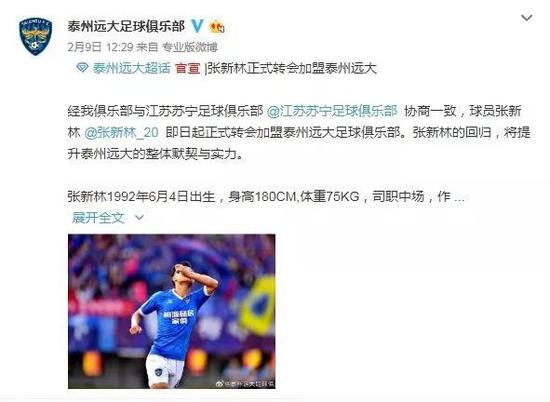The image size is (550, 402).
Task: Click the 专业版微博 source link
Action: [190, 47]
